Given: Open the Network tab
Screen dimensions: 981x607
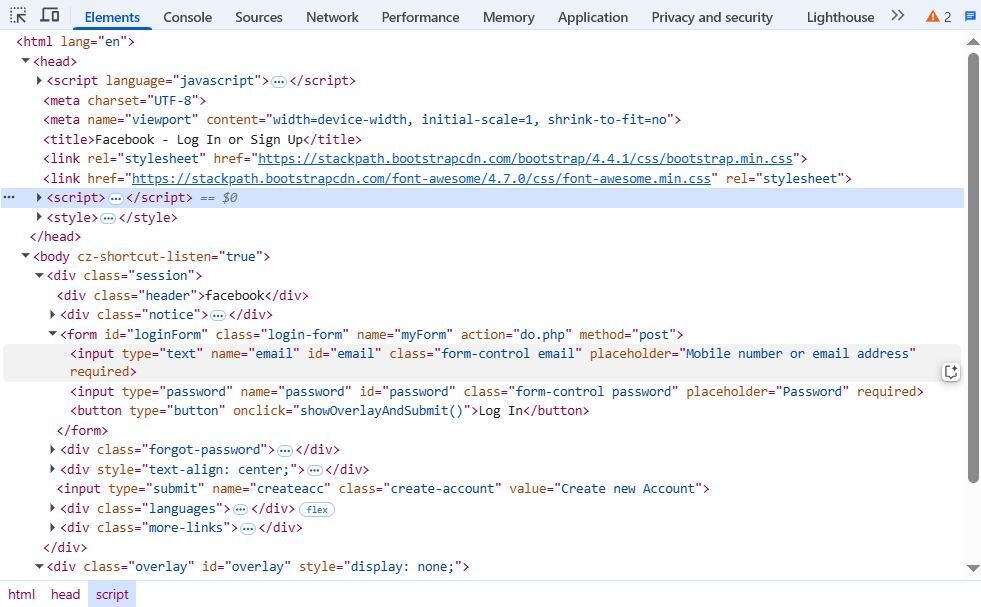Looking at the screenshot, I should click(x=332, y=18).
